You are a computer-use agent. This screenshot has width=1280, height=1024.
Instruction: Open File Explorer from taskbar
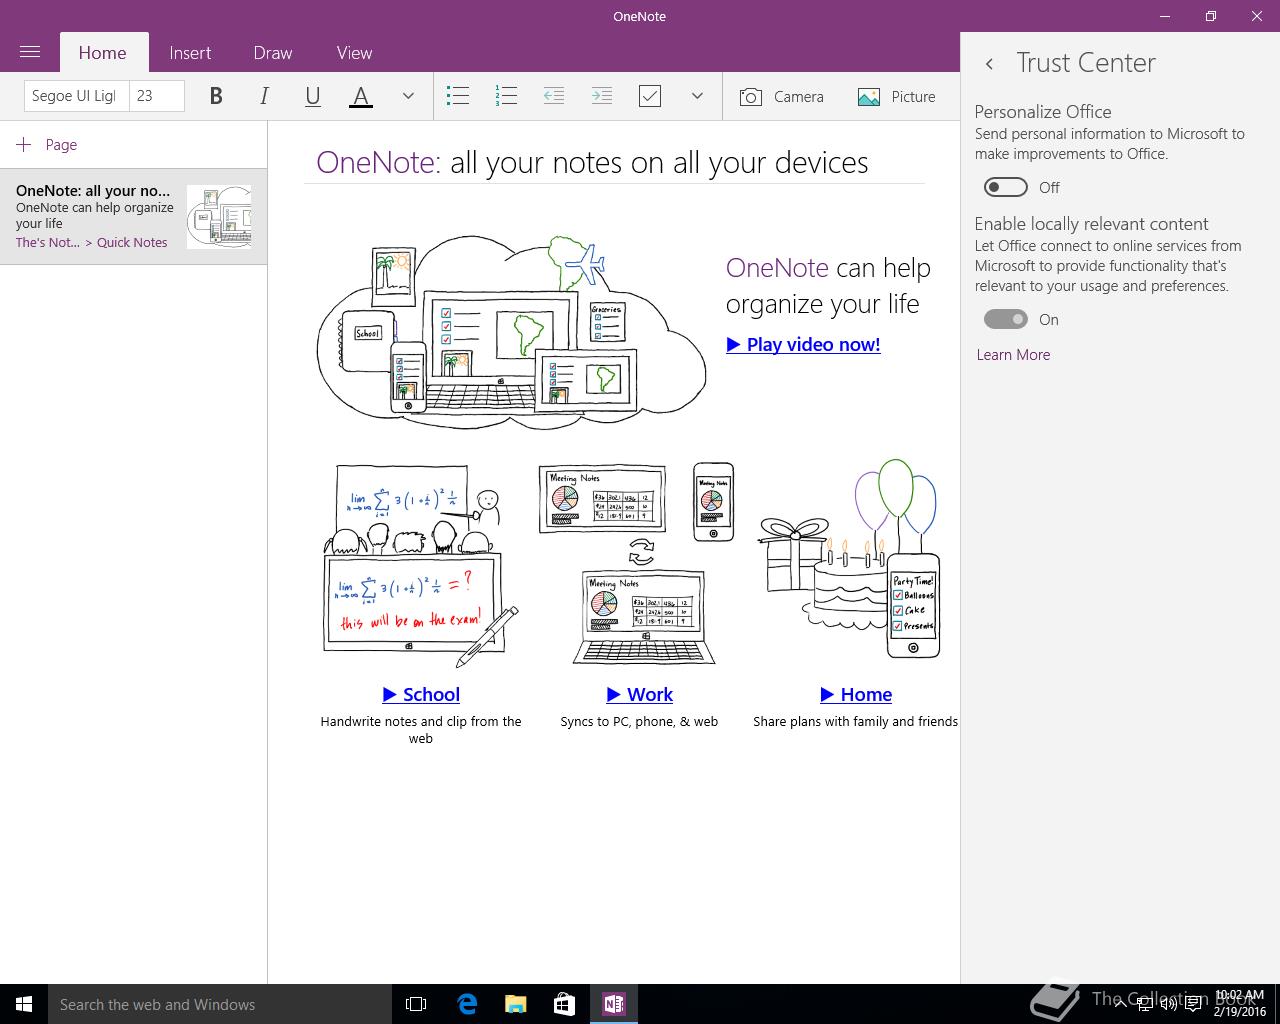(x=515, y=1004)
